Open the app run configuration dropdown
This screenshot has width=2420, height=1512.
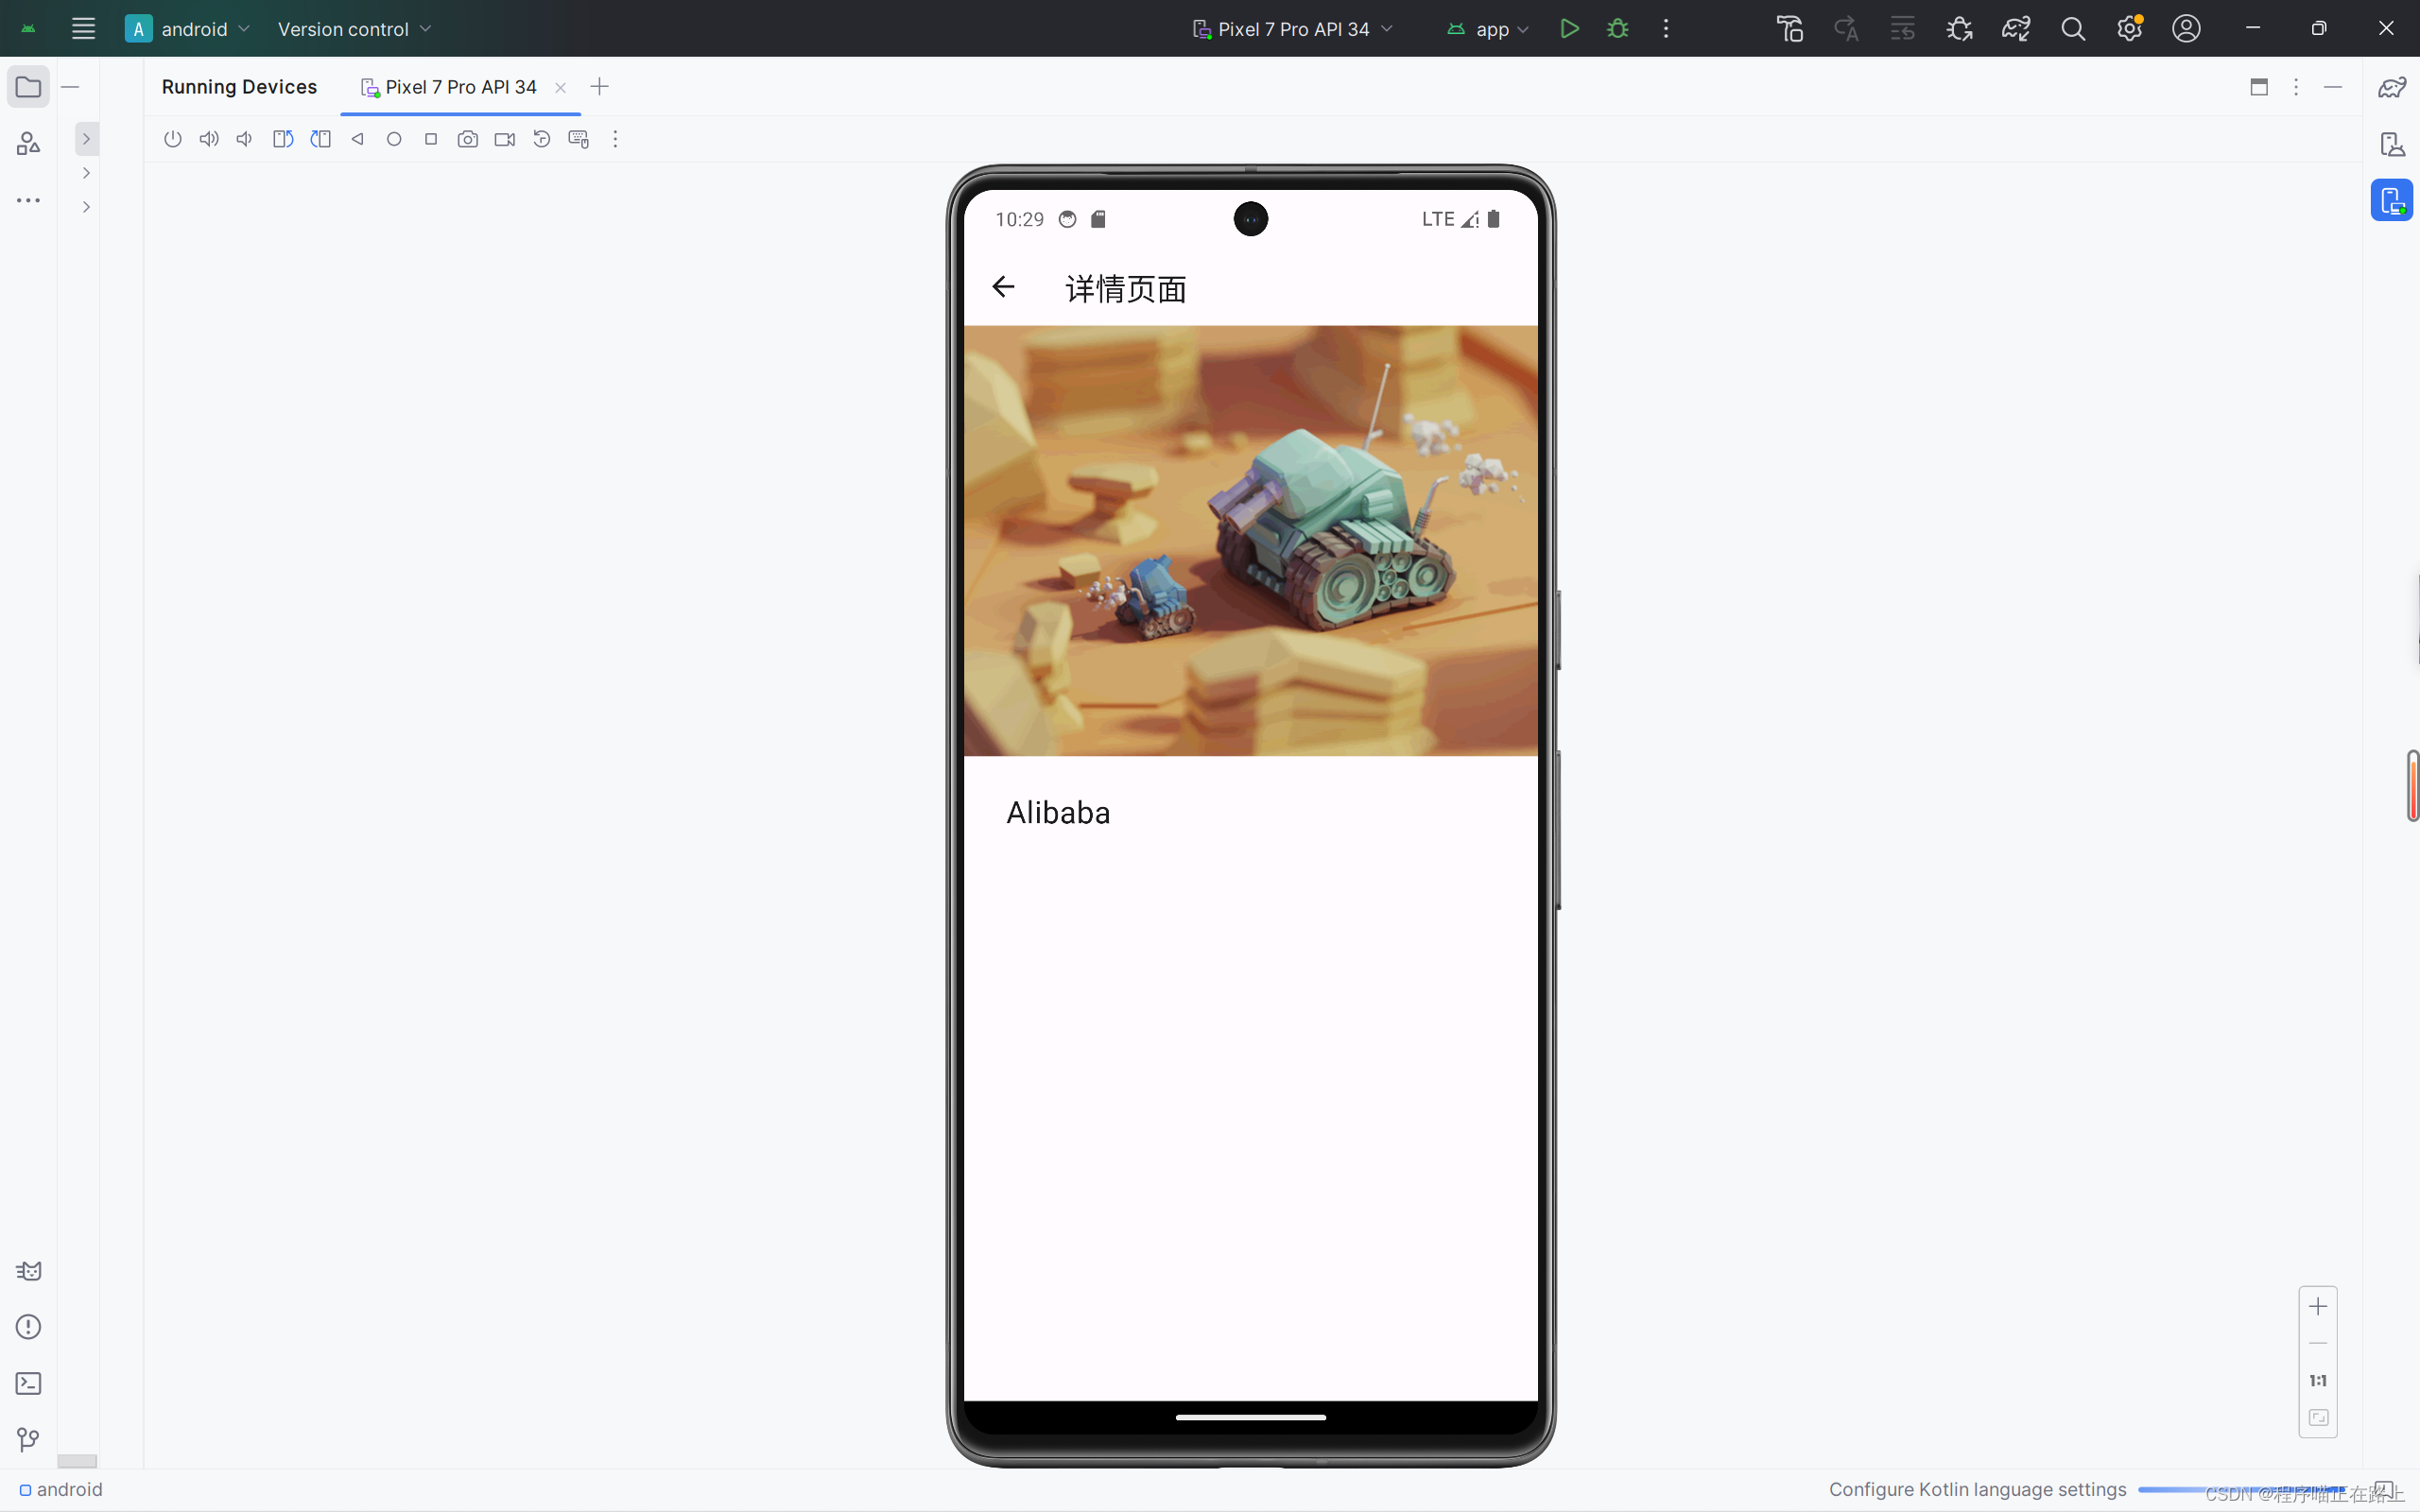1489,28
